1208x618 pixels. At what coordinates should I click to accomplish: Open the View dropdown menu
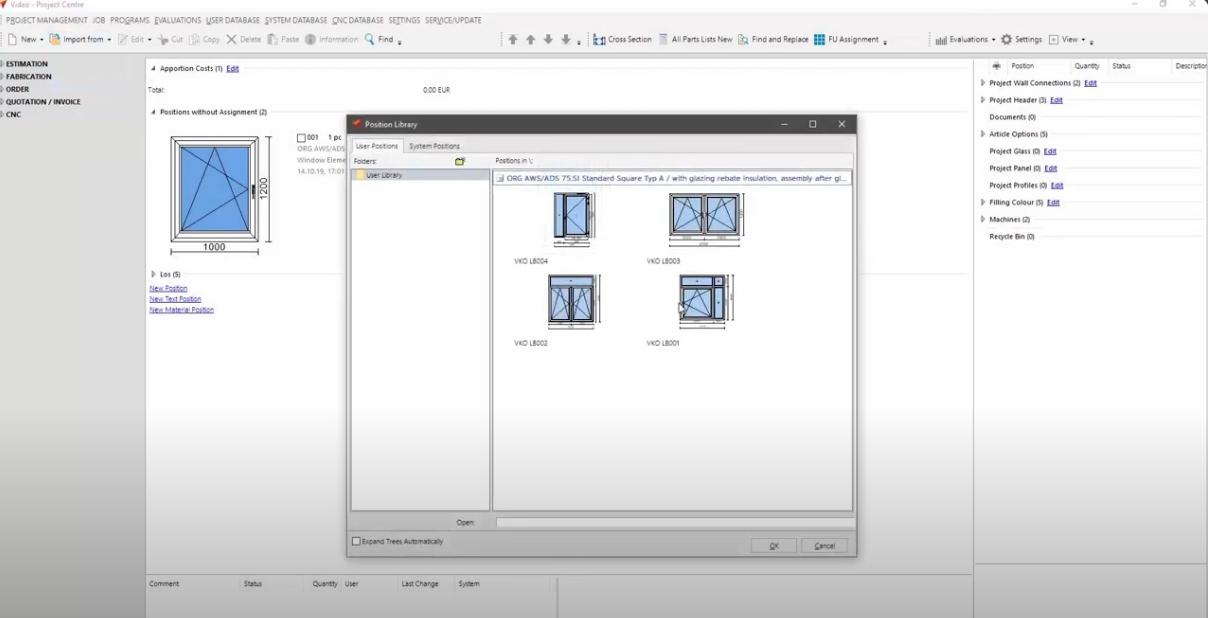1068,39
